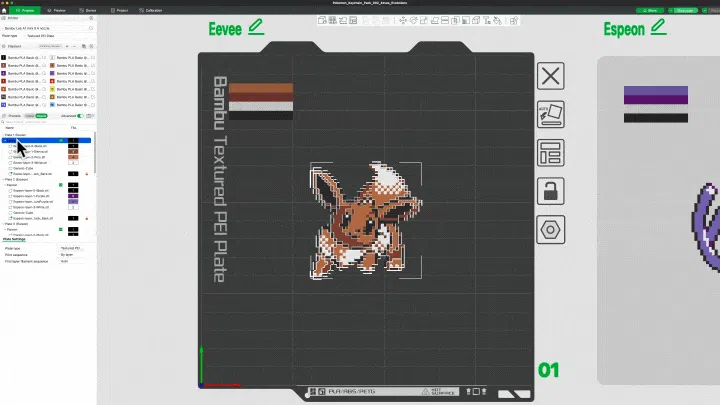Open plate settings hexagon icon
Image resolution: width=720 pixels, height=405 pixels.
click(551, 230)
